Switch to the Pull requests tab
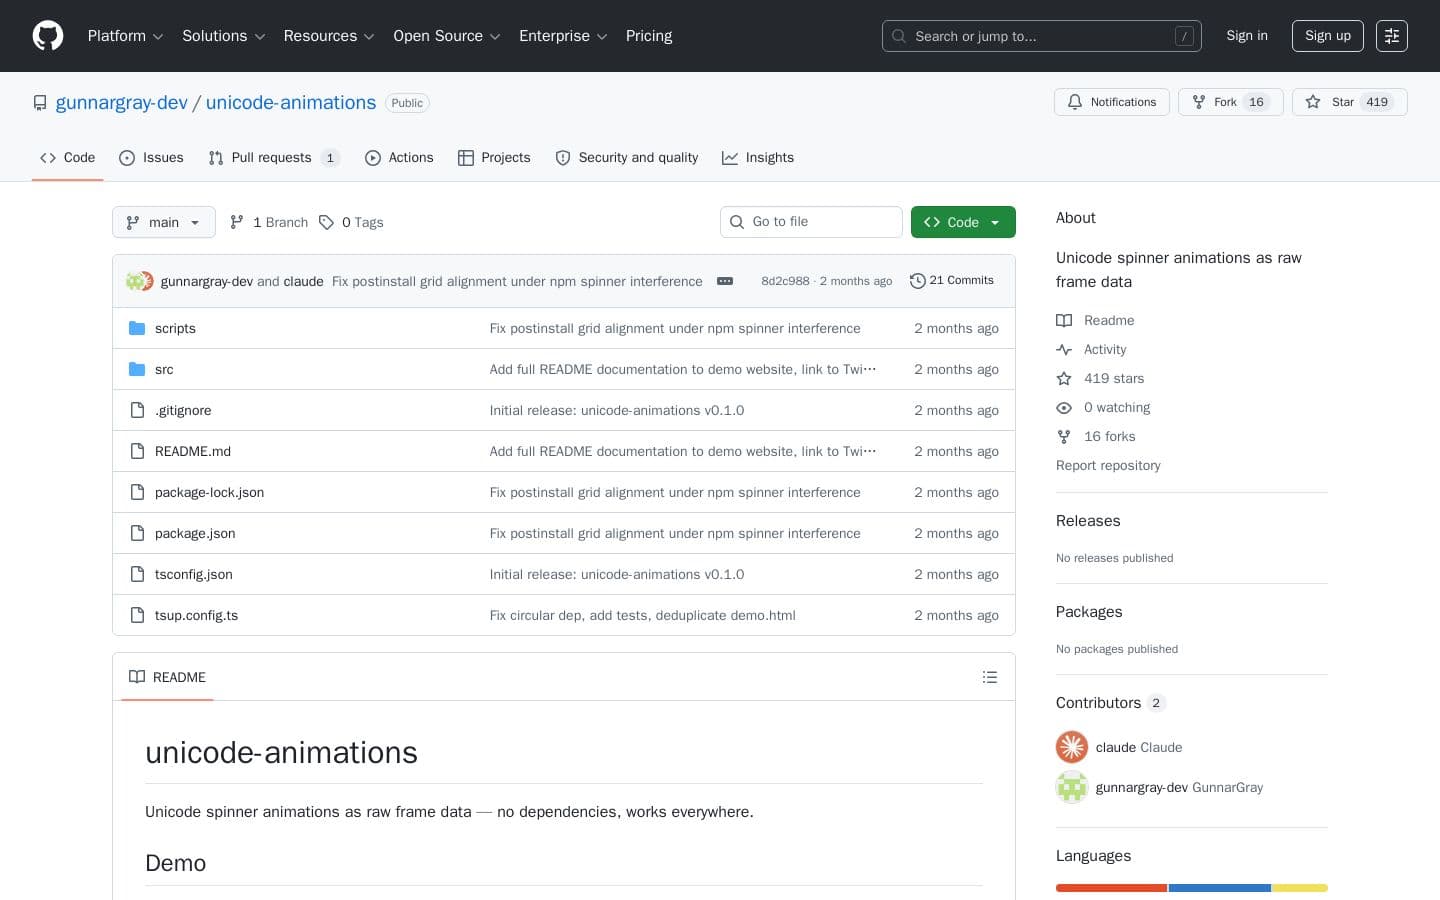The image size is (1440, 900). point(274,158)
